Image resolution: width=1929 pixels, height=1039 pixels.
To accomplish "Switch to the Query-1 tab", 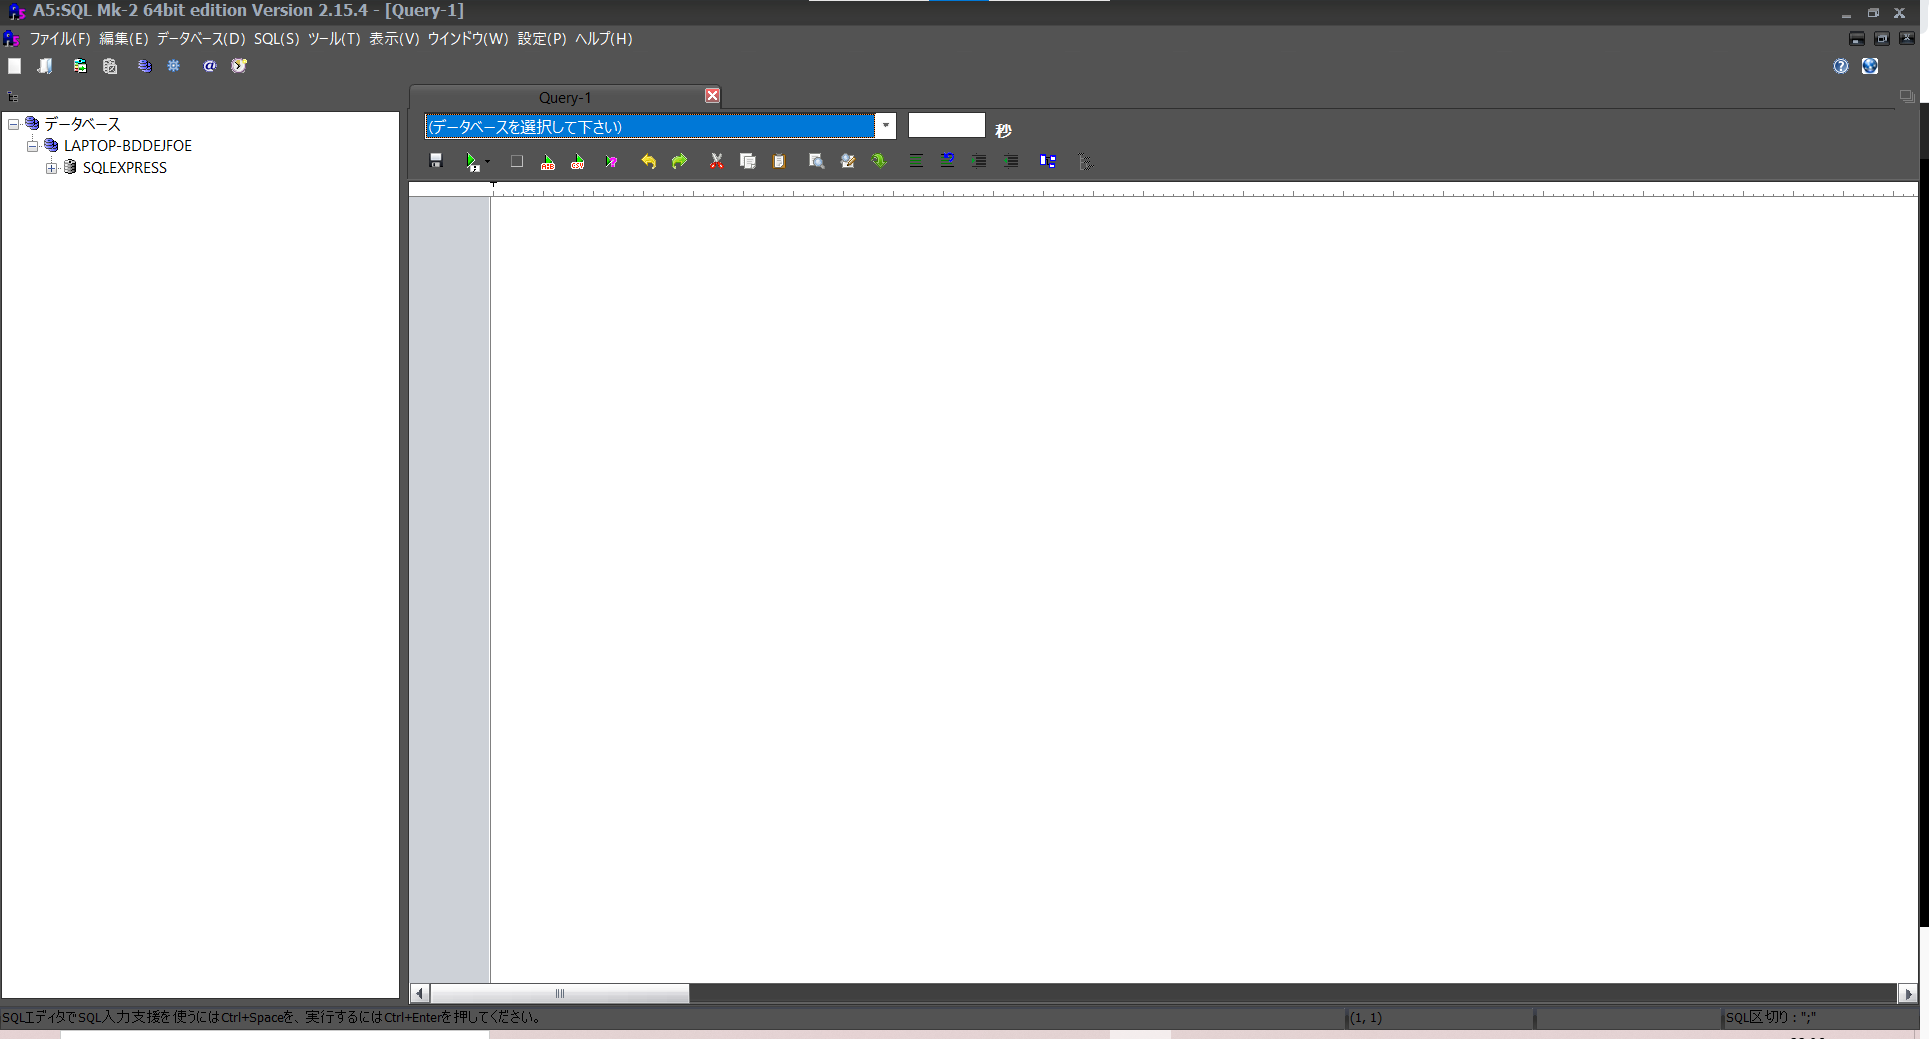I will (x=565, y=97).
